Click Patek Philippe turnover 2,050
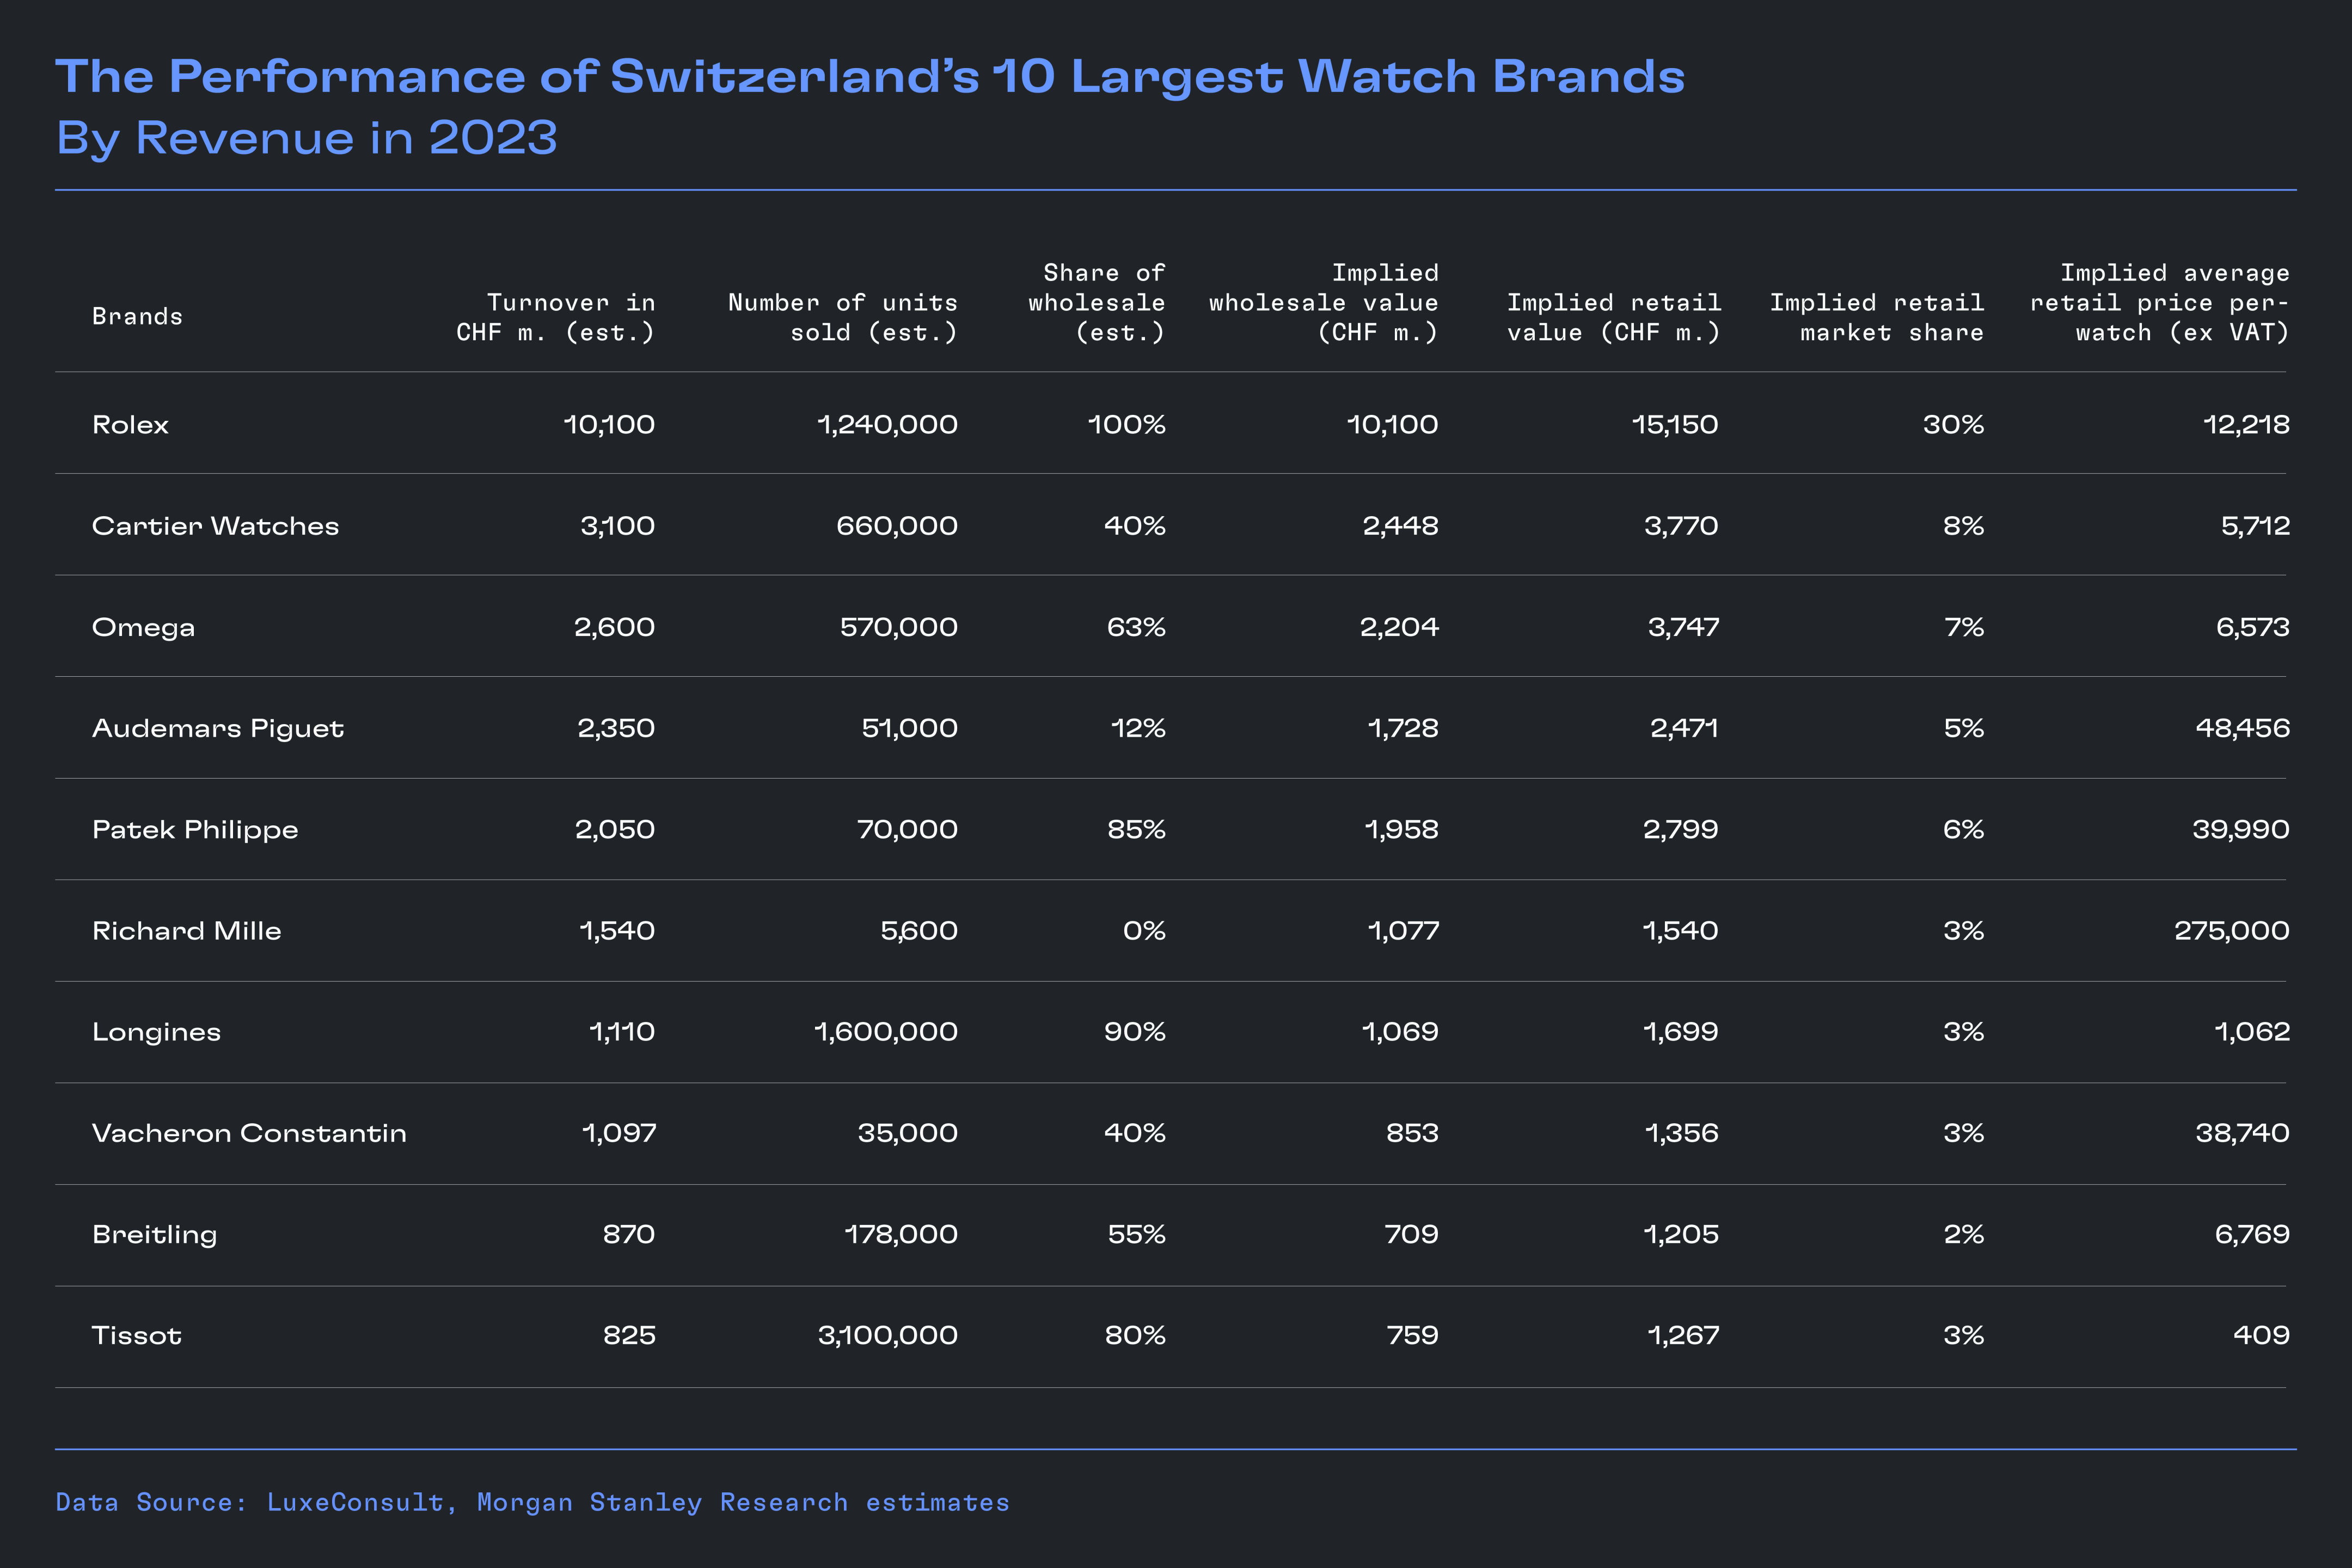2352x1568 pixels. click(x=615, y=830)
